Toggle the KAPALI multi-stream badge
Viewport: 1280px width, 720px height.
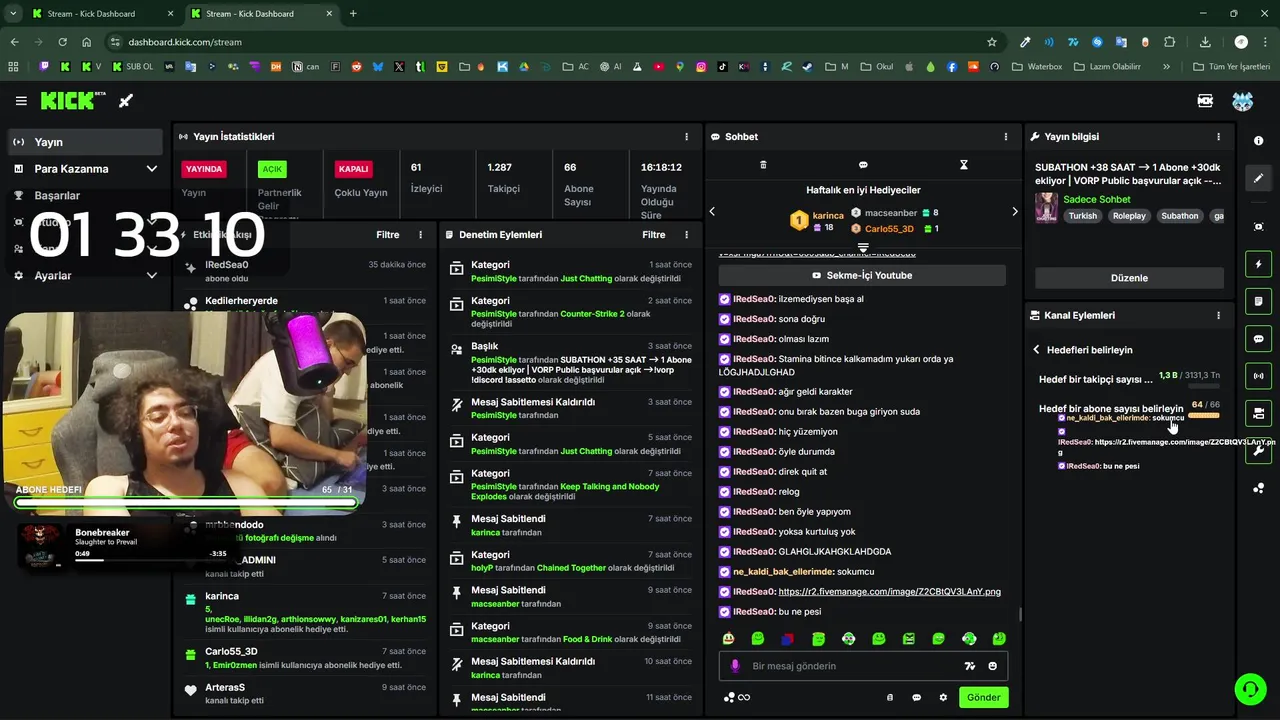tap(353, 169)
